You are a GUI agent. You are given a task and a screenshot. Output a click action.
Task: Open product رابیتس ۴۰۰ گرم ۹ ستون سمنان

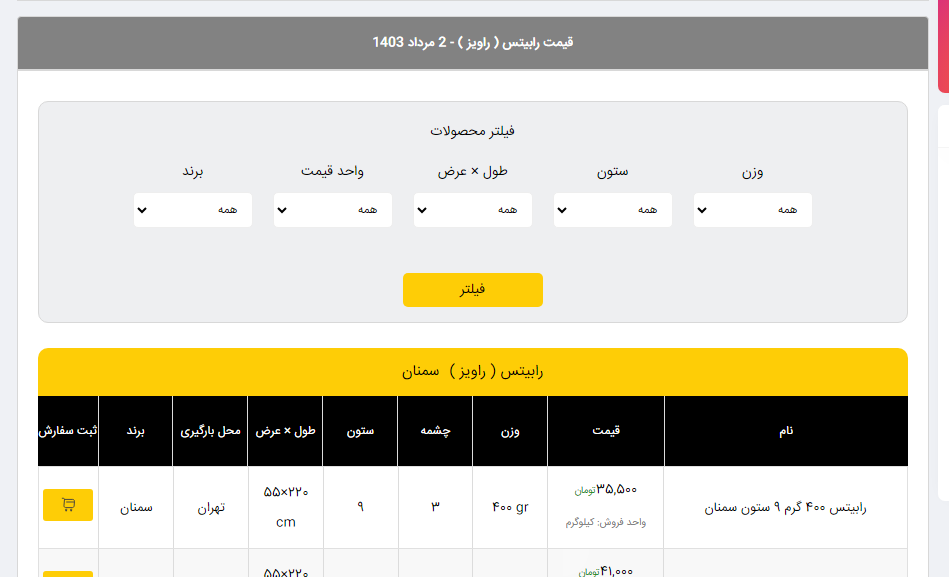pos(785,507)
